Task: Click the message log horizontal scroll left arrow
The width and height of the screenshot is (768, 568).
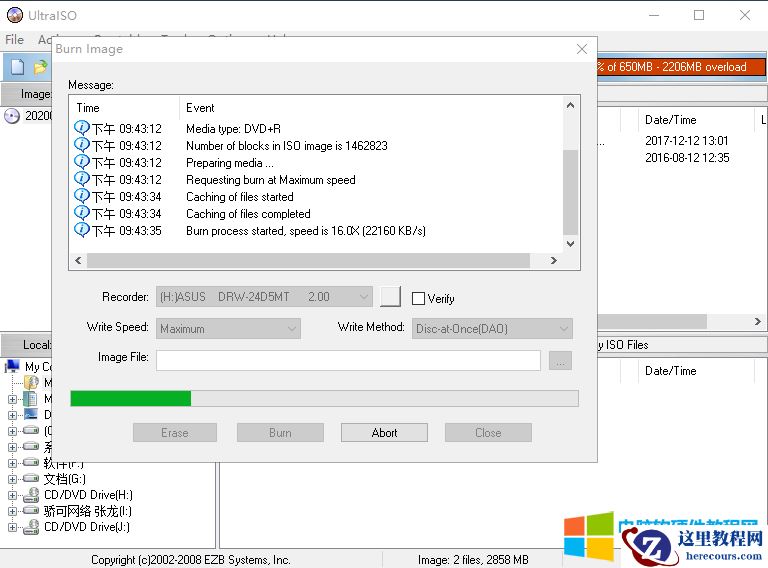Action: pyautogui.click(x=78, y=260)
